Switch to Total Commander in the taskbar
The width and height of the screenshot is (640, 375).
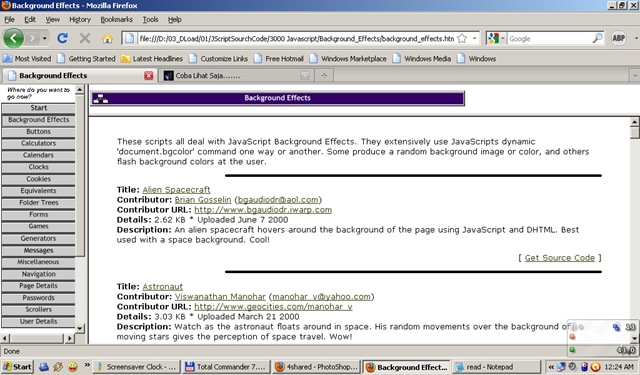tap(227, 367)
